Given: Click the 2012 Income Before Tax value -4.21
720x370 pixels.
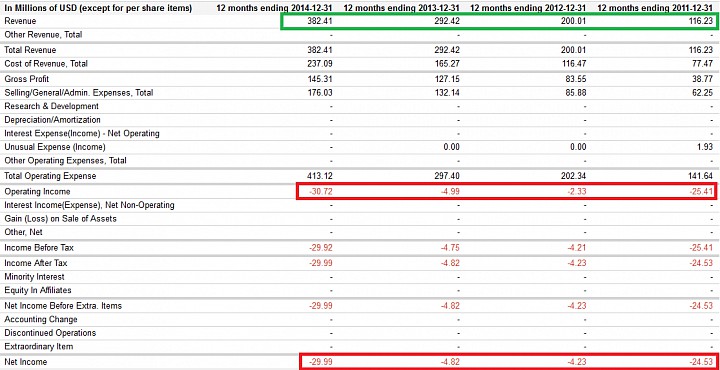Looking at the screenshot, I should [x=577, y=248].
